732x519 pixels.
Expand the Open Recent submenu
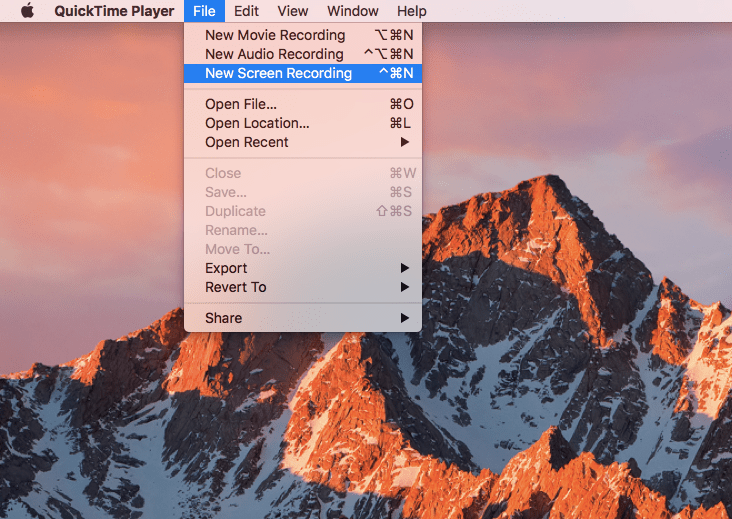coord(303,142)
